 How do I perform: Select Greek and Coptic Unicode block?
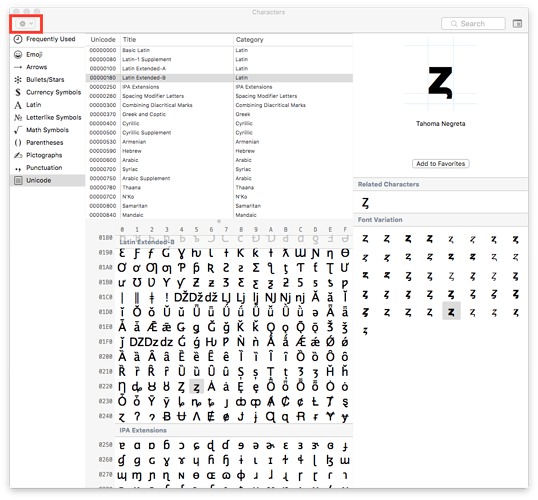(219, 114)
